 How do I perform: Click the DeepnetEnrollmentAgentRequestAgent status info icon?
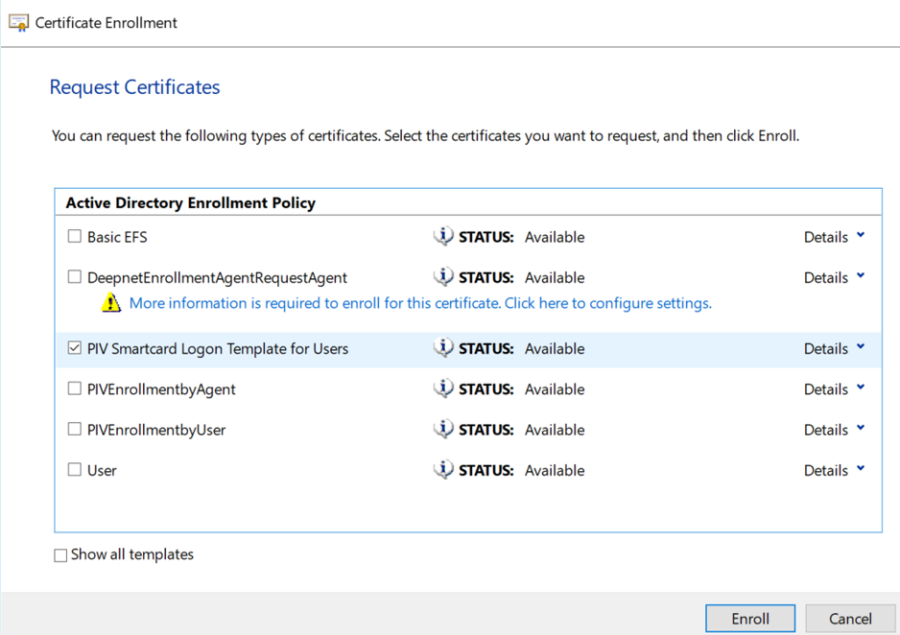tap(443, 277)
